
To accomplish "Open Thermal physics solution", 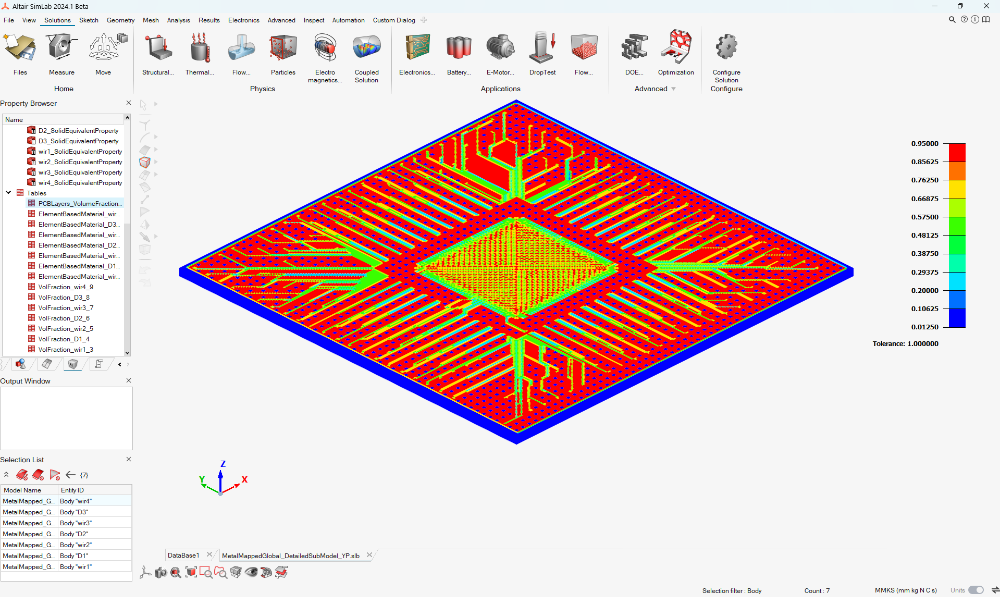I will coord(200,54).
